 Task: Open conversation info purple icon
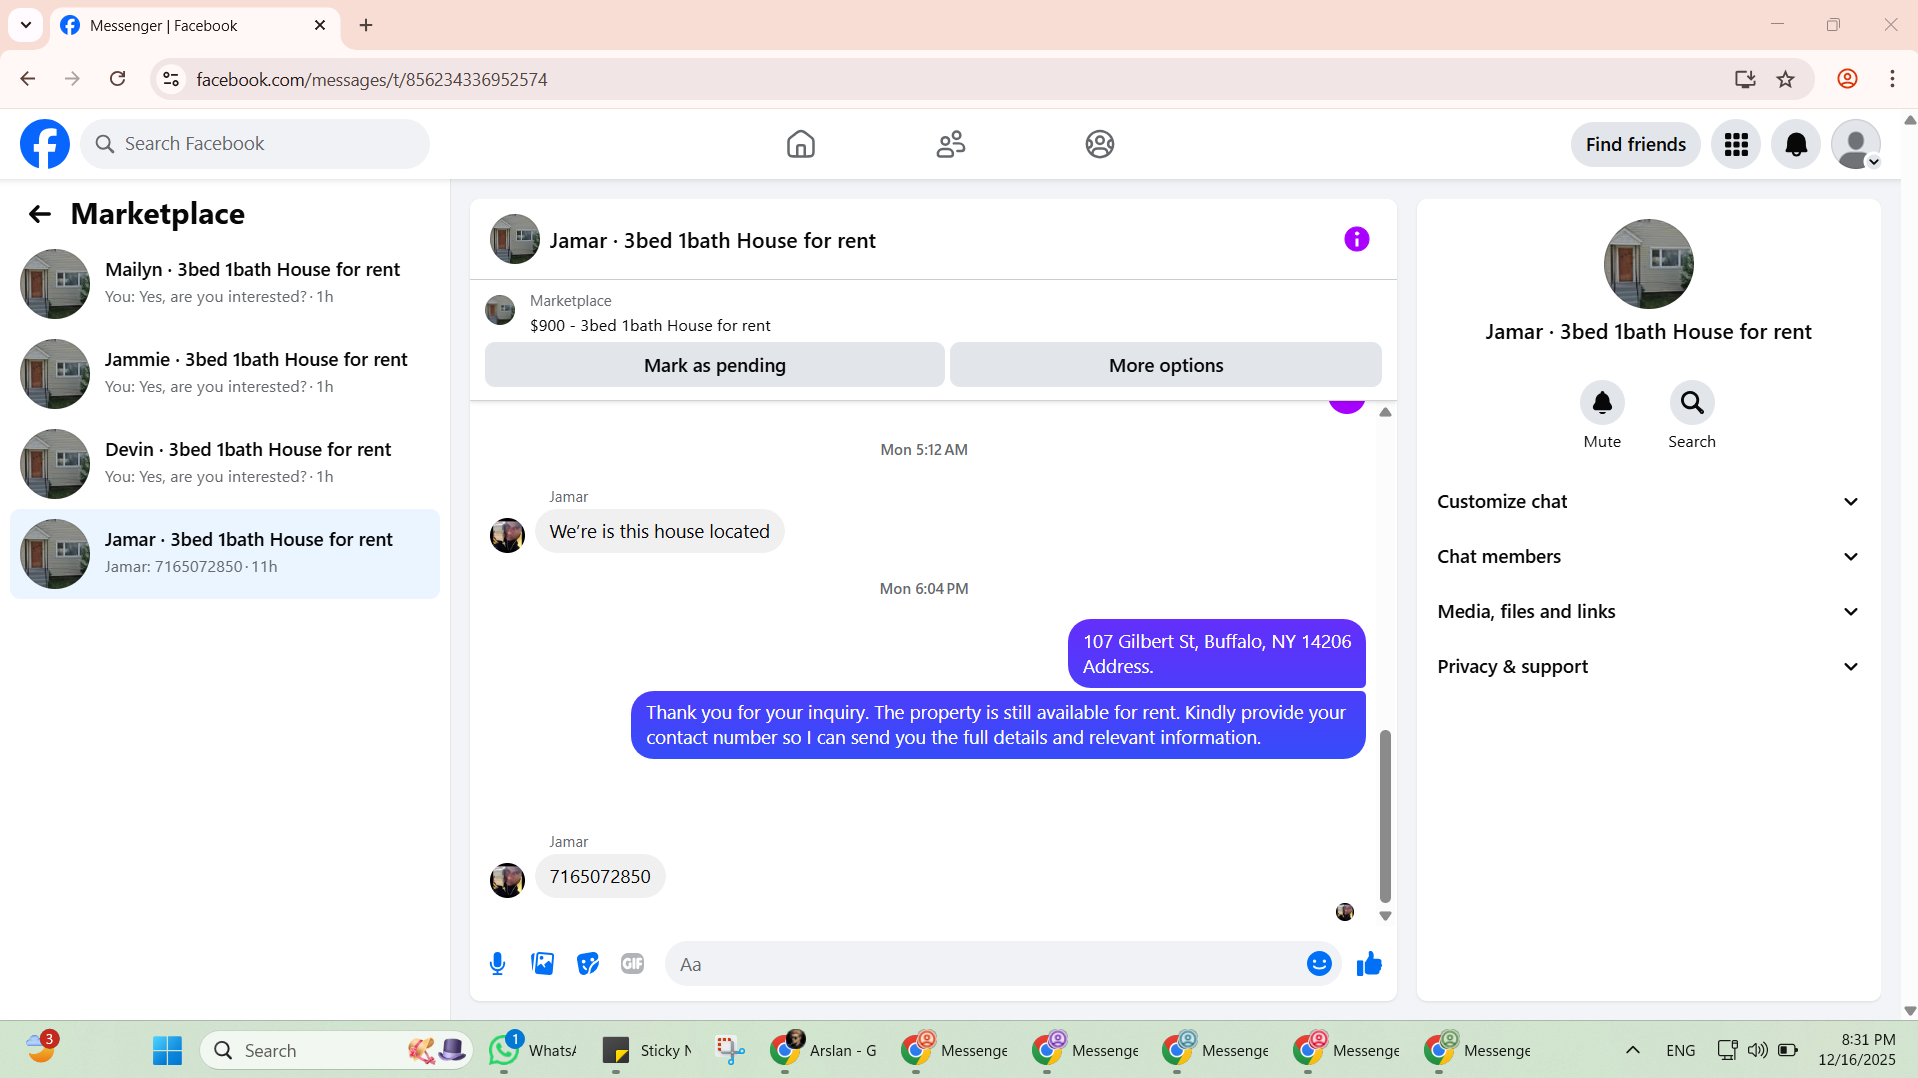click(x=1356, y=239)
